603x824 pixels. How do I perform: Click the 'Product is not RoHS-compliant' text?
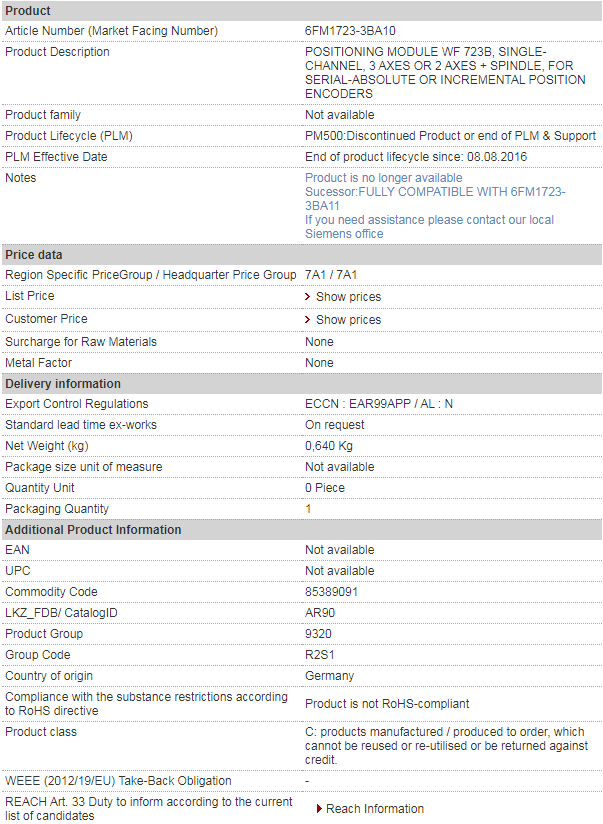coord(387,704)
